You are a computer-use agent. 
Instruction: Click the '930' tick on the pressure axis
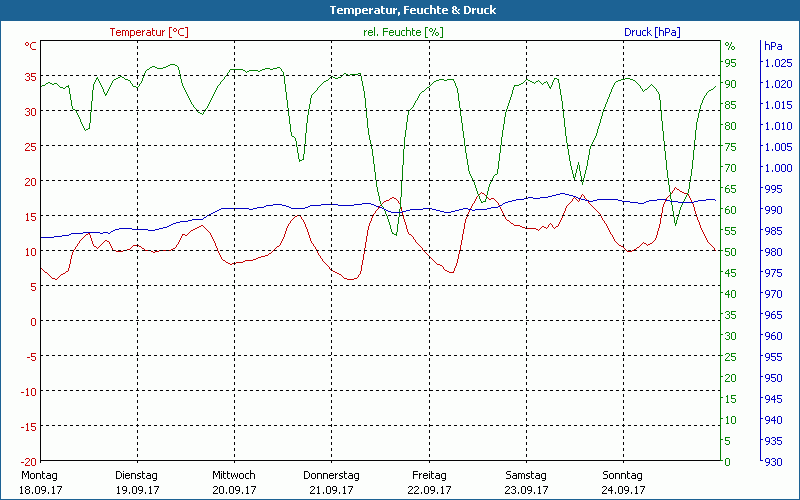(772, 462)
